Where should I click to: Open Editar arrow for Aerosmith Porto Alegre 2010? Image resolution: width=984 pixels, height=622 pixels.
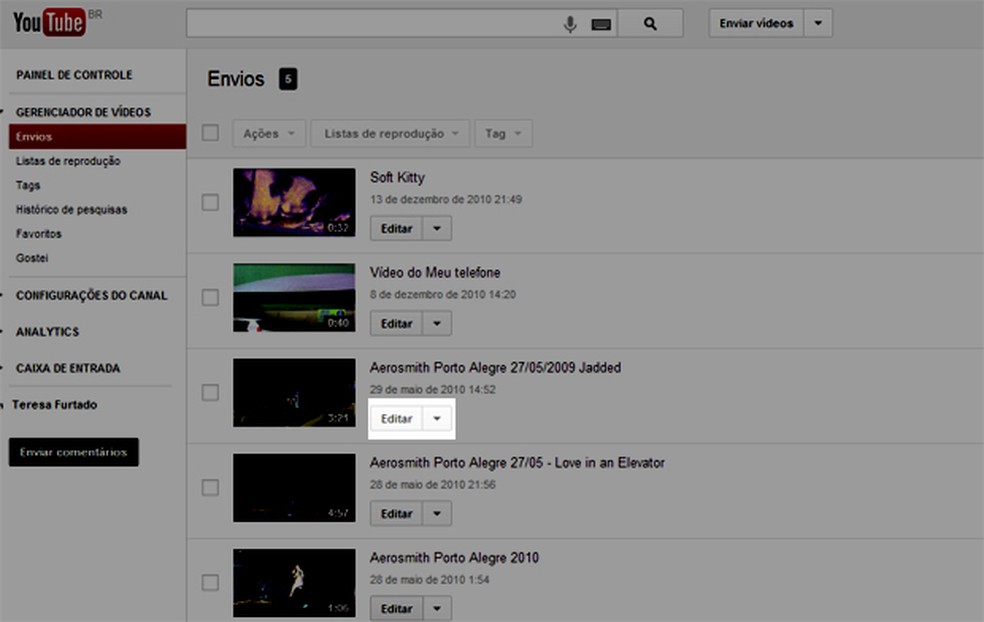coord(437,608)
